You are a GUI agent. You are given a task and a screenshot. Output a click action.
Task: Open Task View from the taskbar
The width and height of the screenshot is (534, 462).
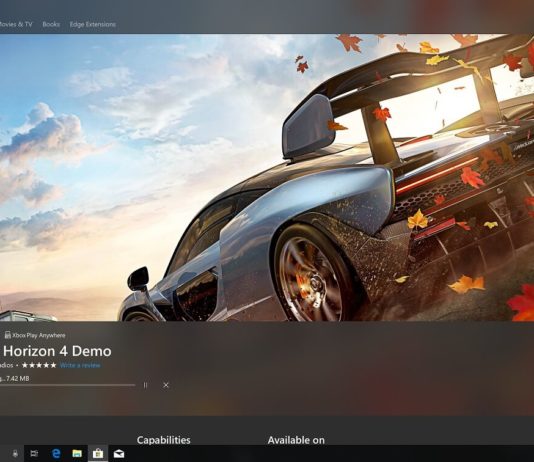point(34,453)
